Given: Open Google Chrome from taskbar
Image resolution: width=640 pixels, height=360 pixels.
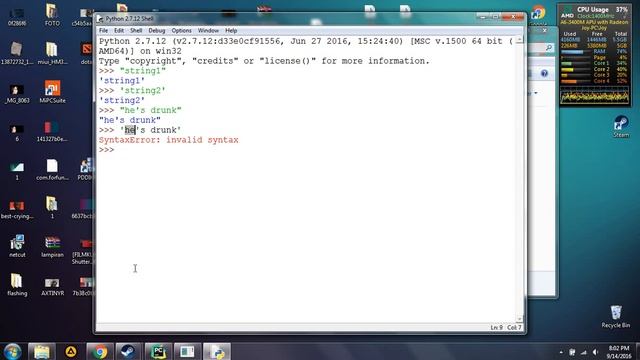Looking at the screenshot, I should tap(100, 351).
